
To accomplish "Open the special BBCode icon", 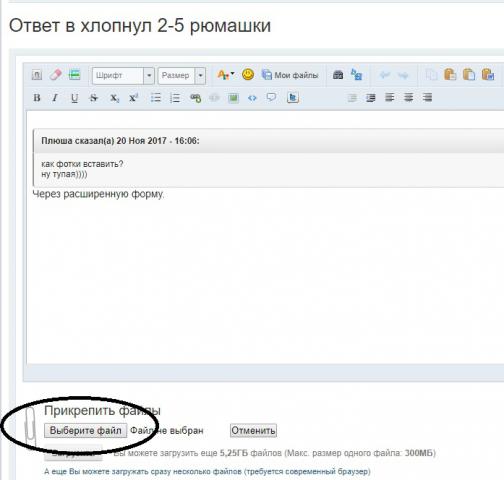I will coord(74,75).
